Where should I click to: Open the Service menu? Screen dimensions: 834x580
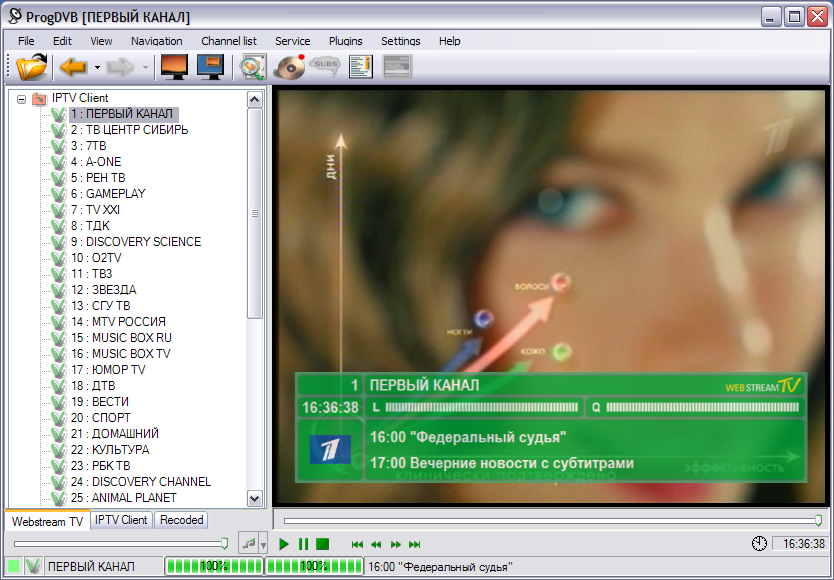click(293, 41)
